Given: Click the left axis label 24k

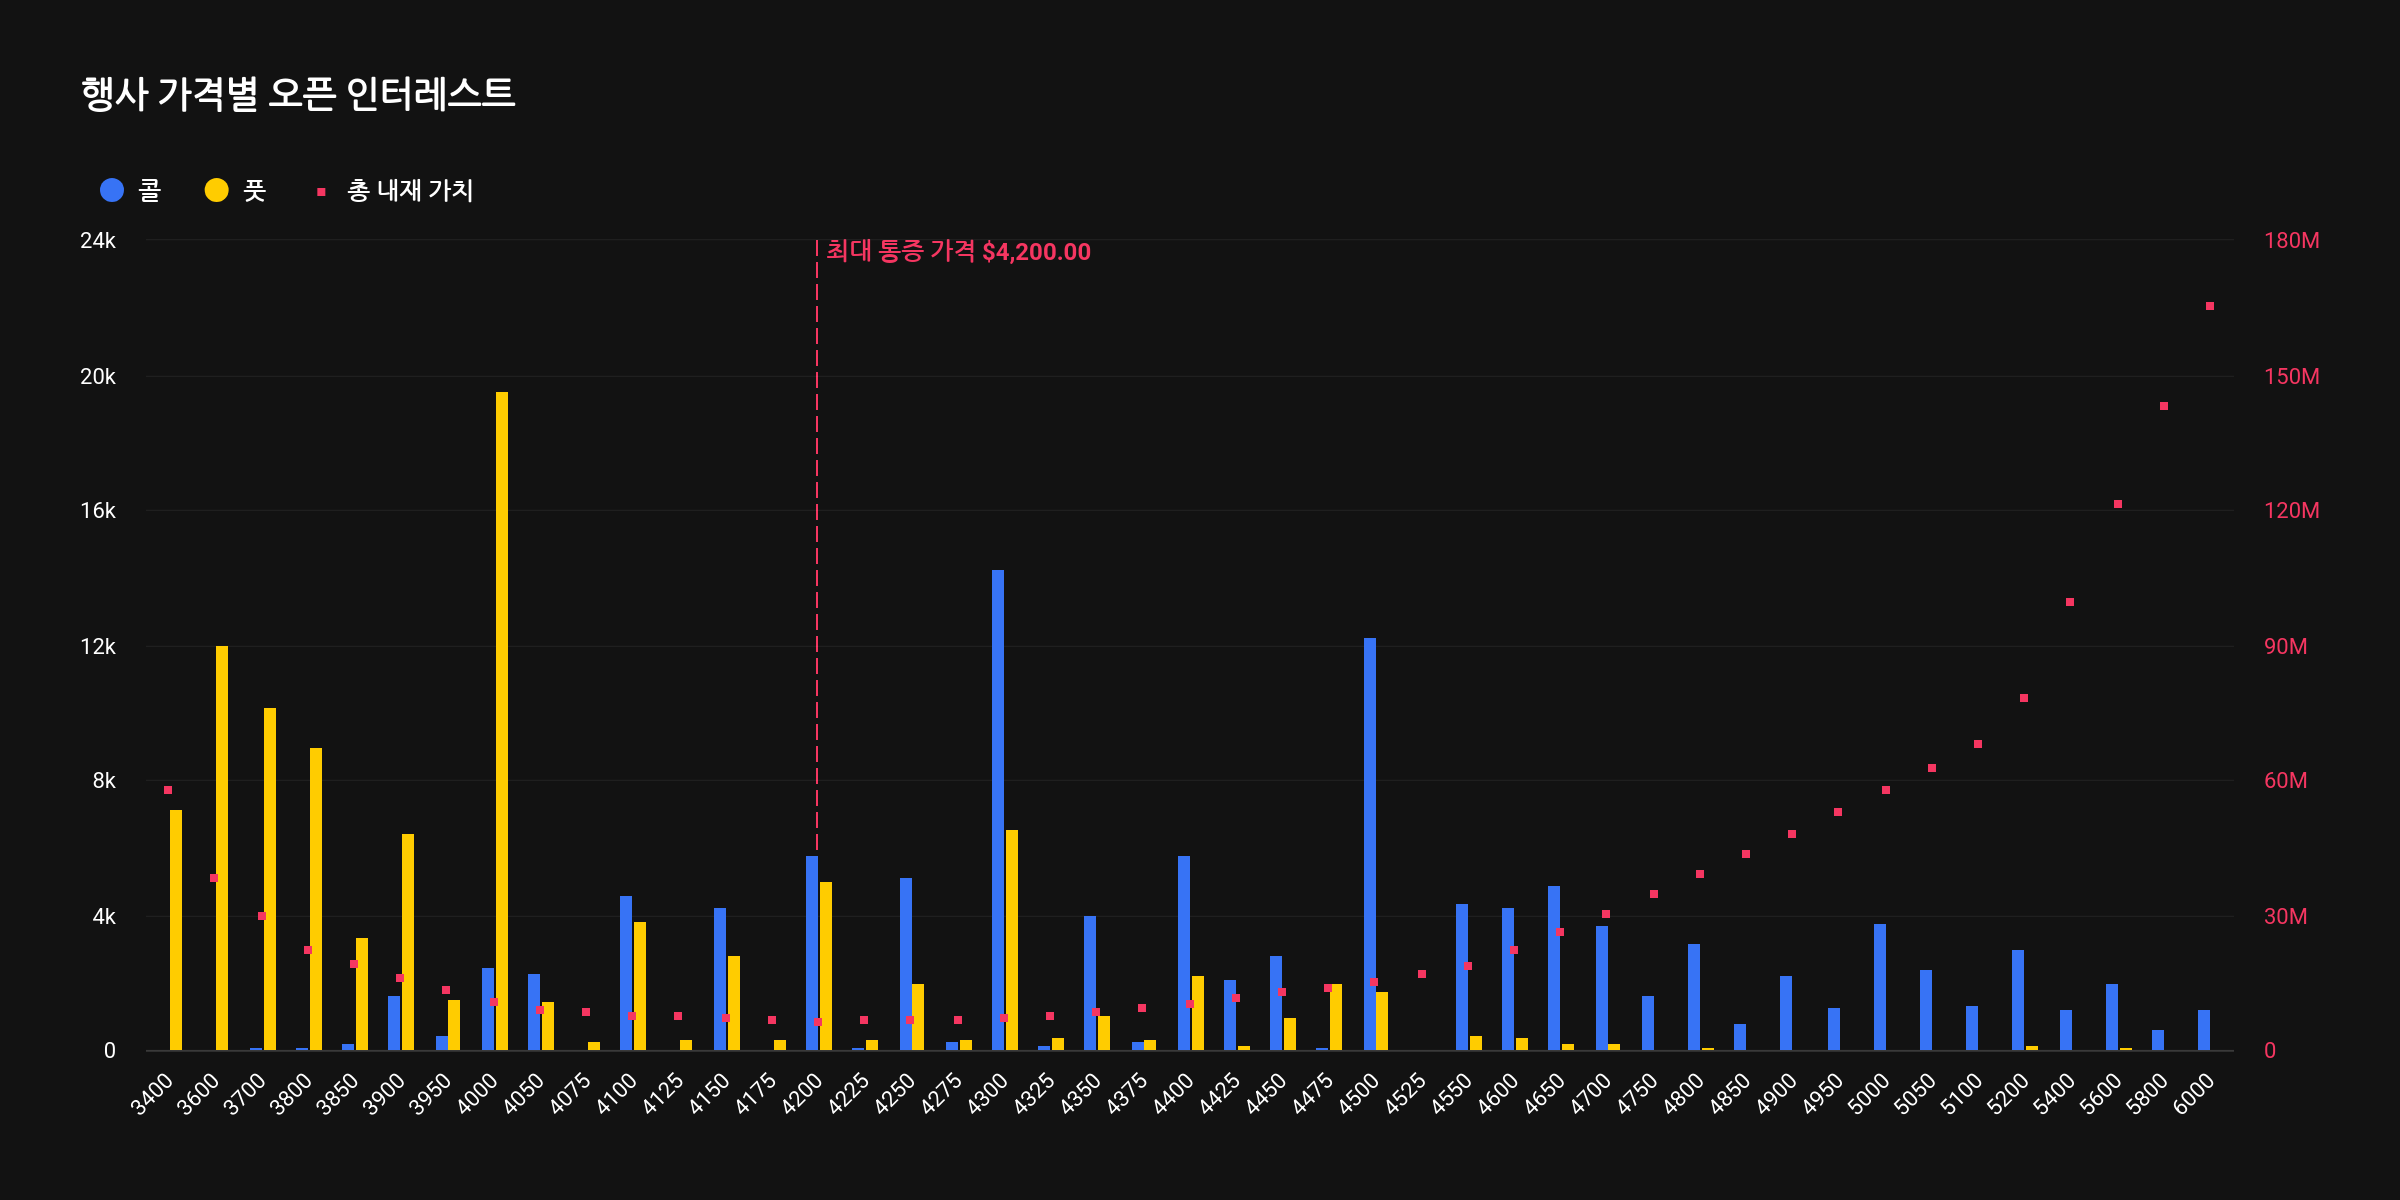Looking at the screenshot, I should 97,239.
